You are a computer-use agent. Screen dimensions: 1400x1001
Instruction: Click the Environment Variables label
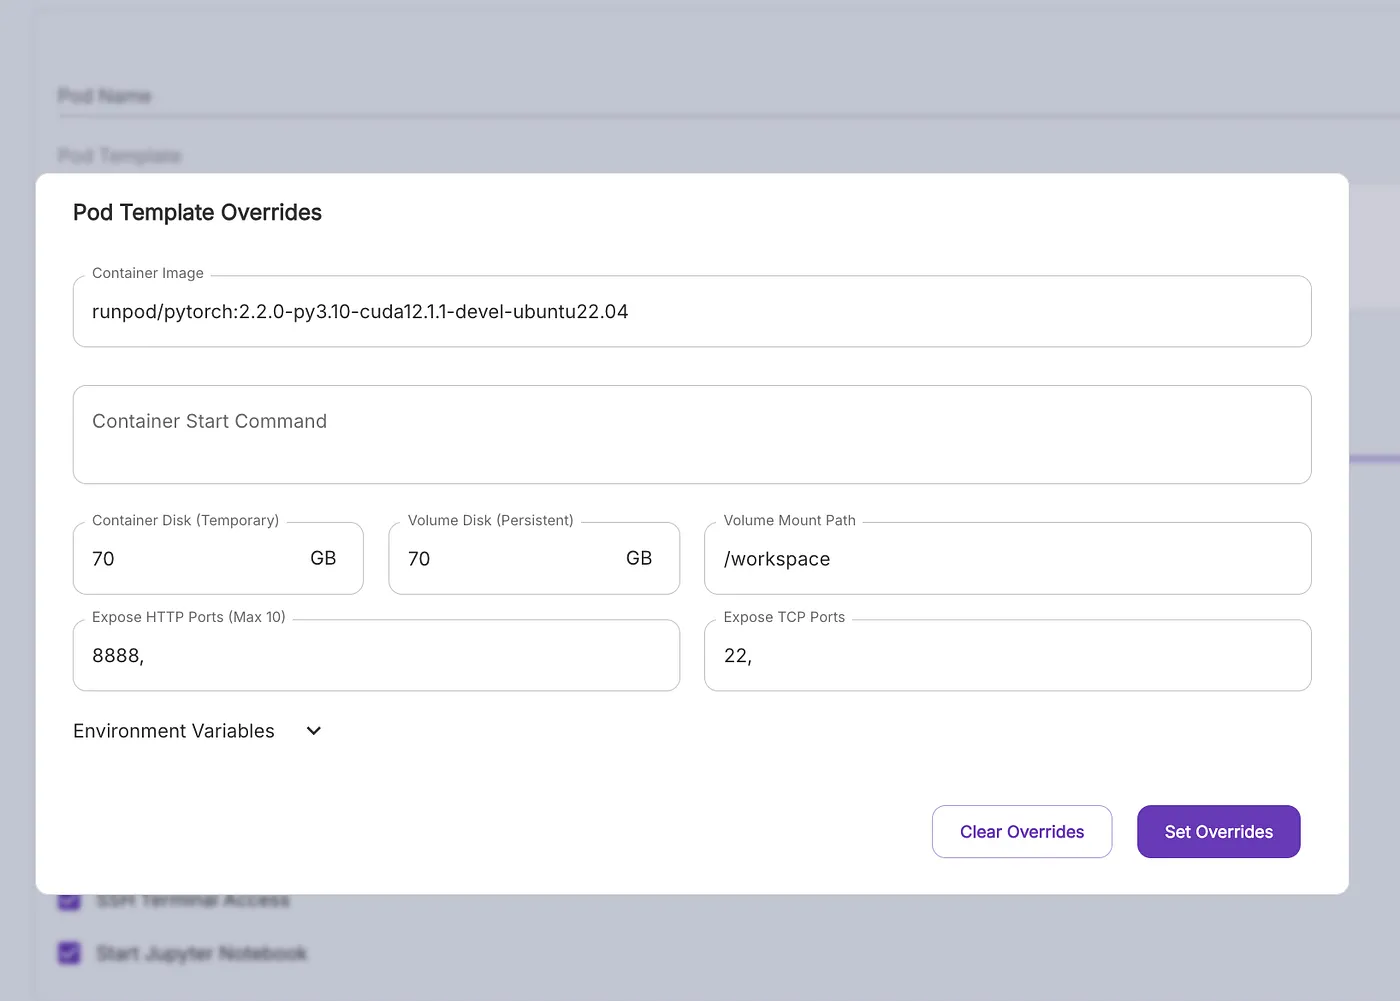point(174,731)
